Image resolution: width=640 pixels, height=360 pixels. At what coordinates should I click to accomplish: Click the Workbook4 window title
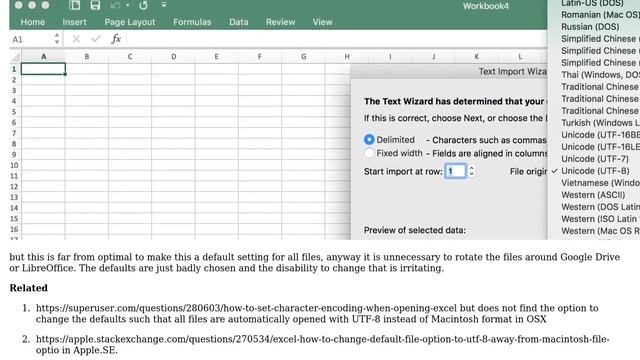coord(486,6)
